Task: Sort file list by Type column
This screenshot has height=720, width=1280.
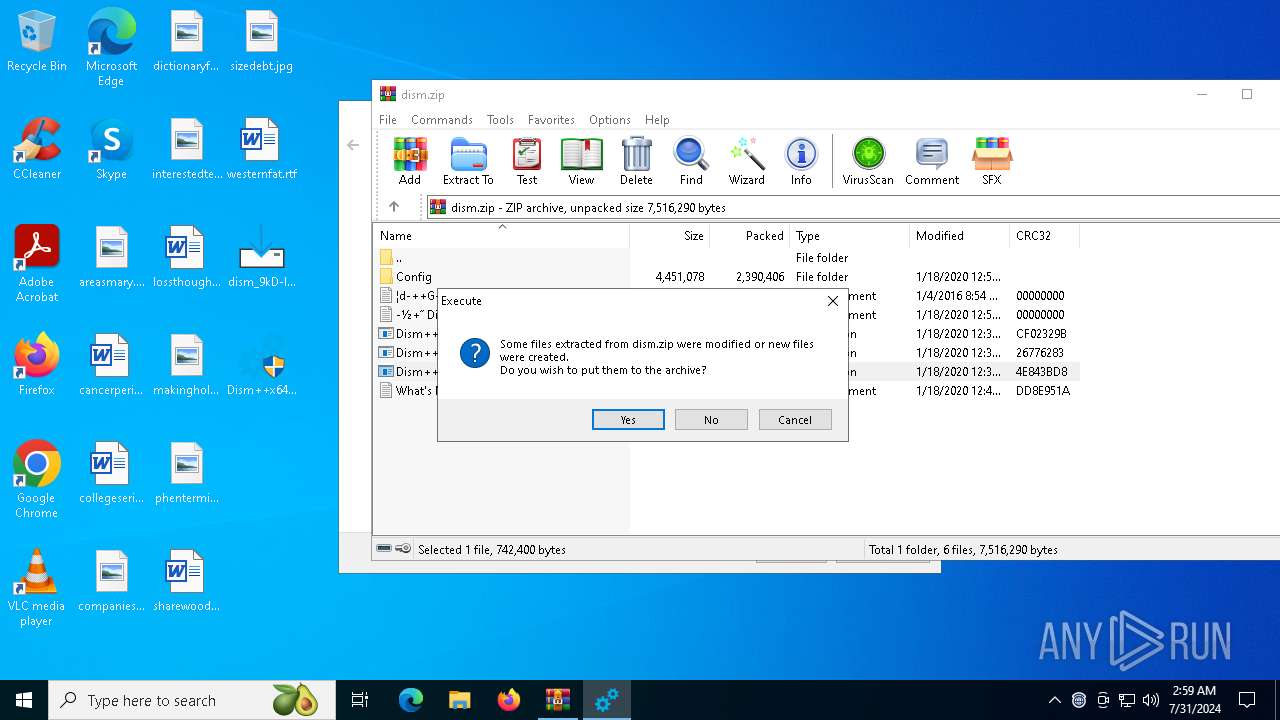Action: (x=850, y=236)
